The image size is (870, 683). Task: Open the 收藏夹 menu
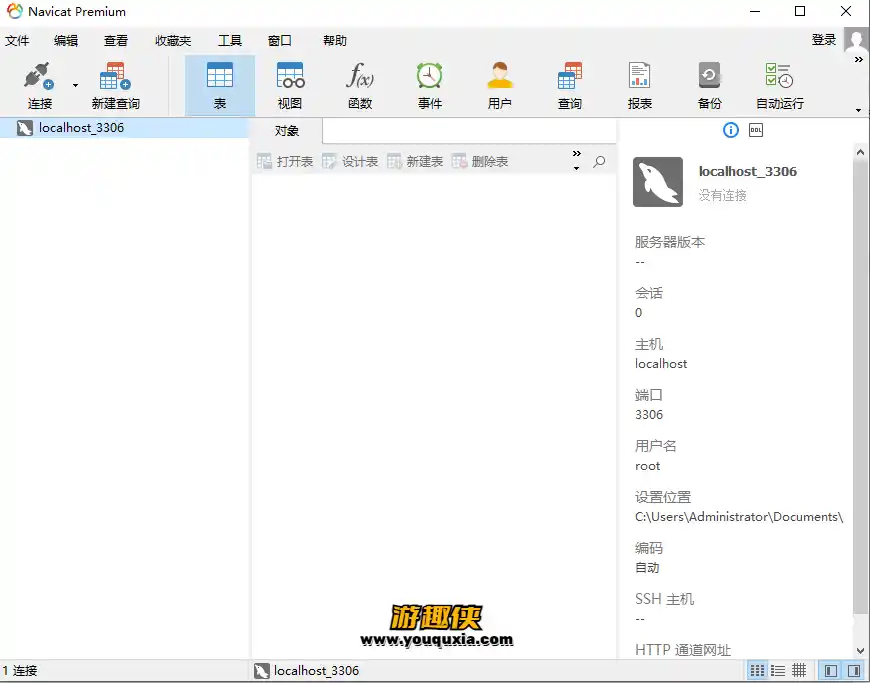pyautogui.click(x=173, y=41)
